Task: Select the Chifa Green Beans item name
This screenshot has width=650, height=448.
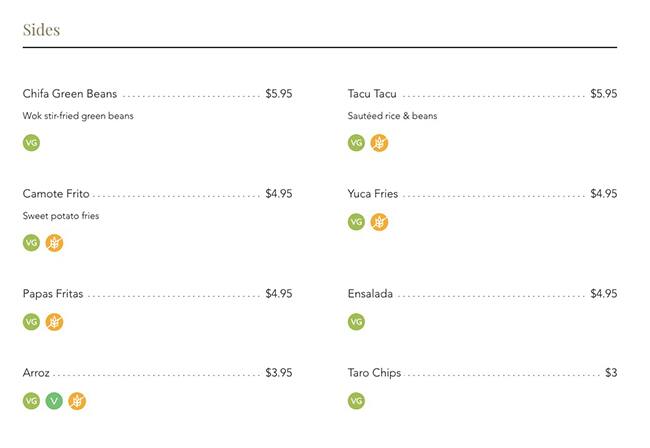Action: pos(70,94)
